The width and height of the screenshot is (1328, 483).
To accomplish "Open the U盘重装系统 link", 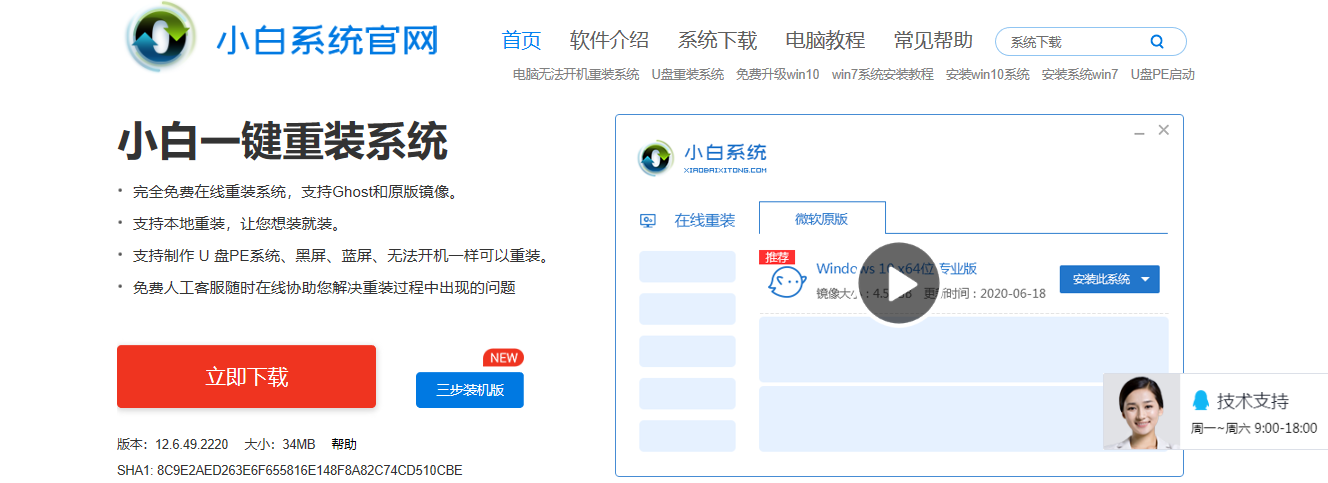I will 687,74.
